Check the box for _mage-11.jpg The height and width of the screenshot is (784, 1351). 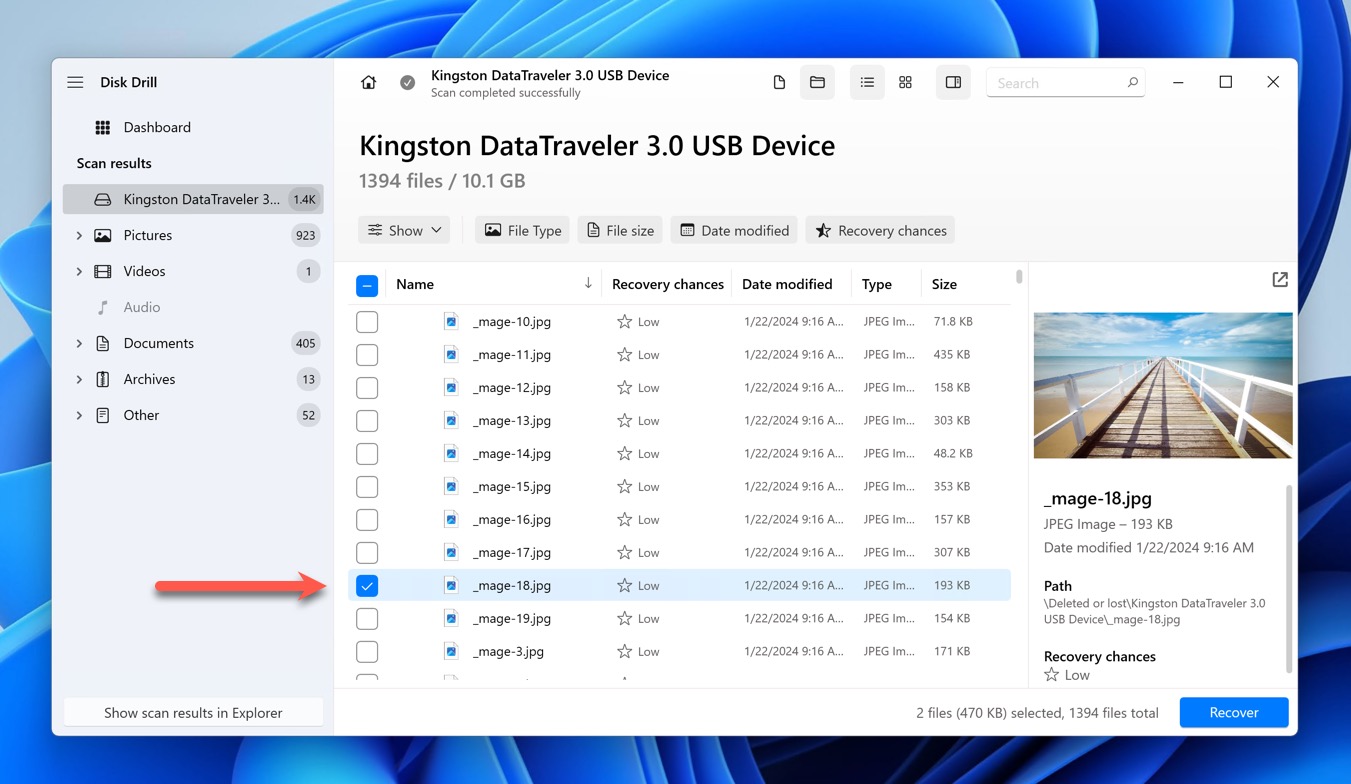(x=367, y=355)
